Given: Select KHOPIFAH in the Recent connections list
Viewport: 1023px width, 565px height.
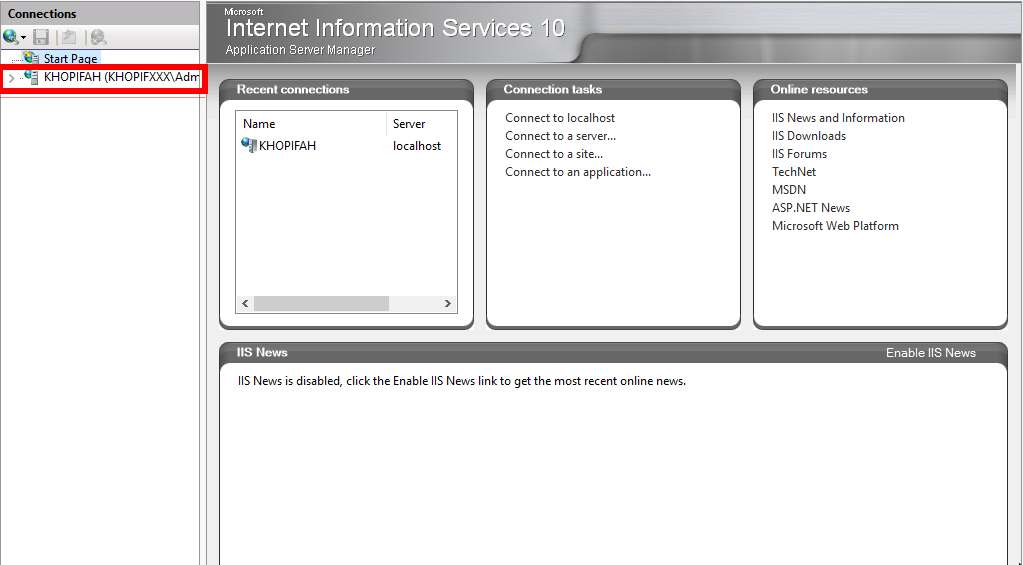Looking at the screenshot, I should pyautogui.click(x=287, y=145).
